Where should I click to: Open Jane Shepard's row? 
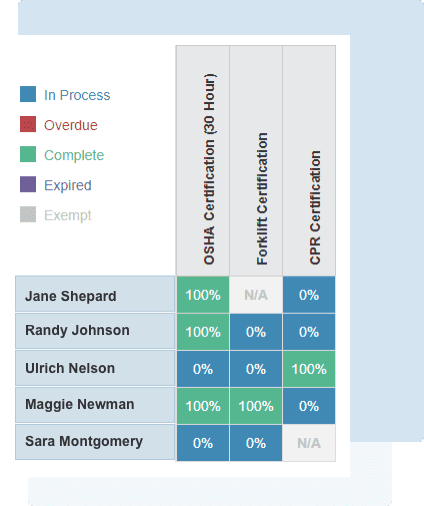[95, 294]
